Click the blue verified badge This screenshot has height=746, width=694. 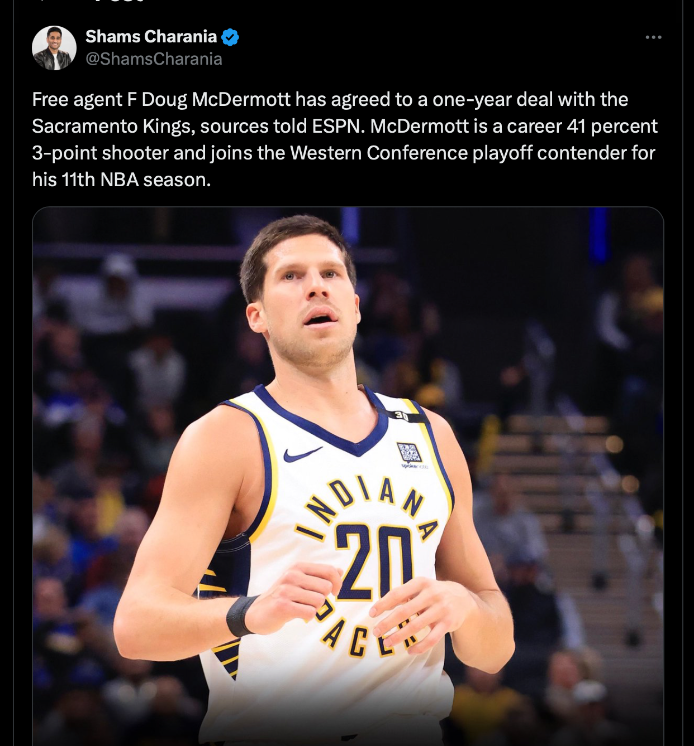tap(230, 37)
